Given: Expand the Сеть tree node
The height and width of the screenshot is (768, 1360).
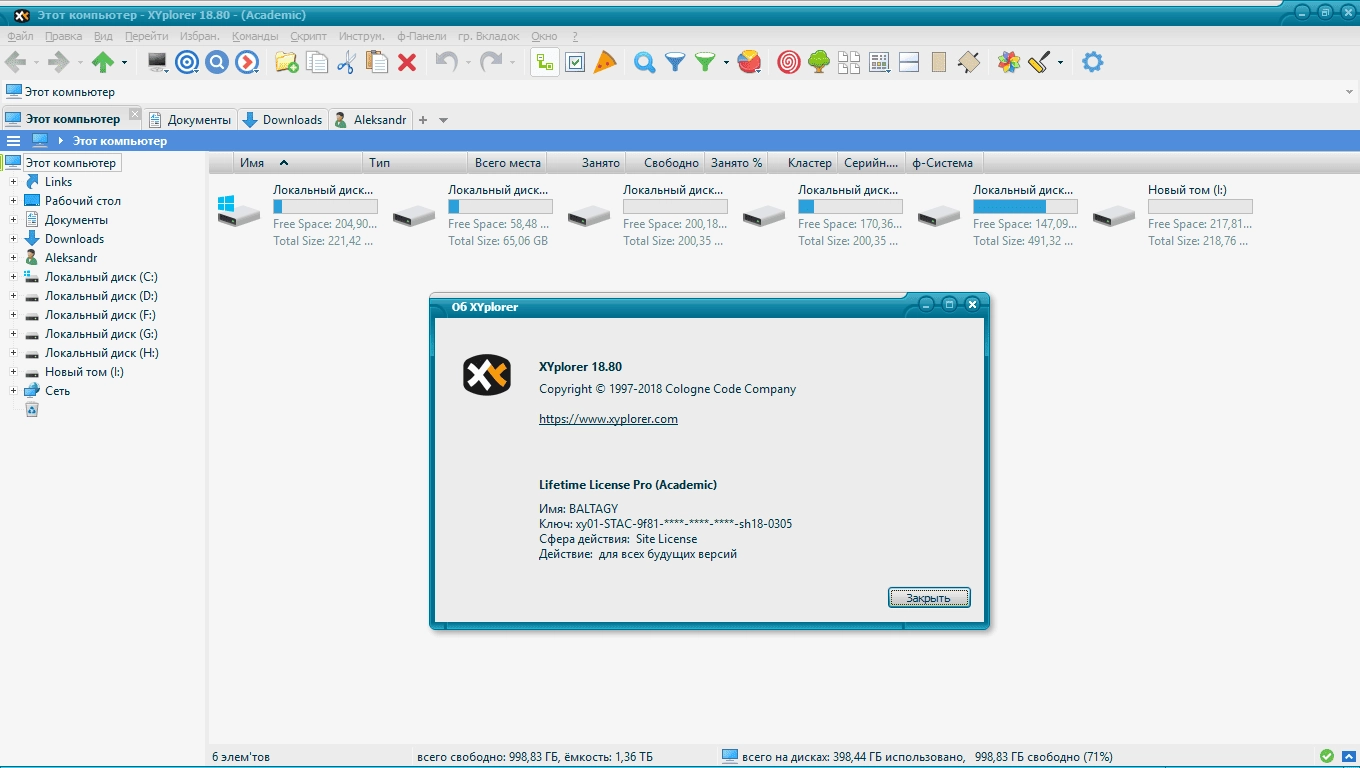Looking at the screenshot, I should coord(13,391).
